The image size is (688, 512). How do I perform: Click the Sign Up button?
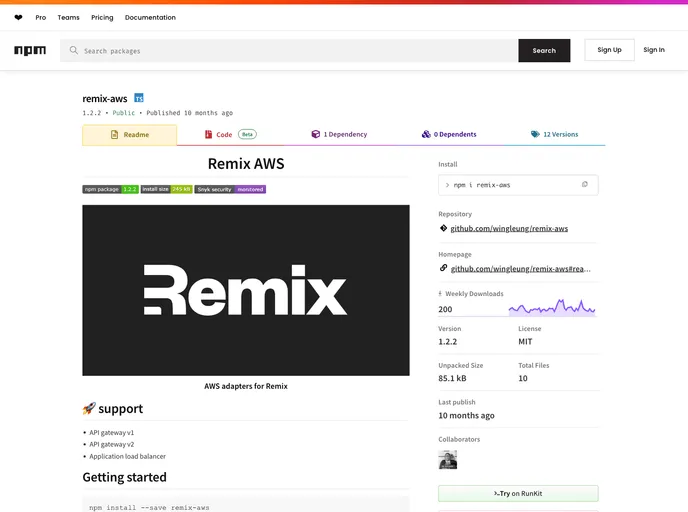tap(609, 50)
